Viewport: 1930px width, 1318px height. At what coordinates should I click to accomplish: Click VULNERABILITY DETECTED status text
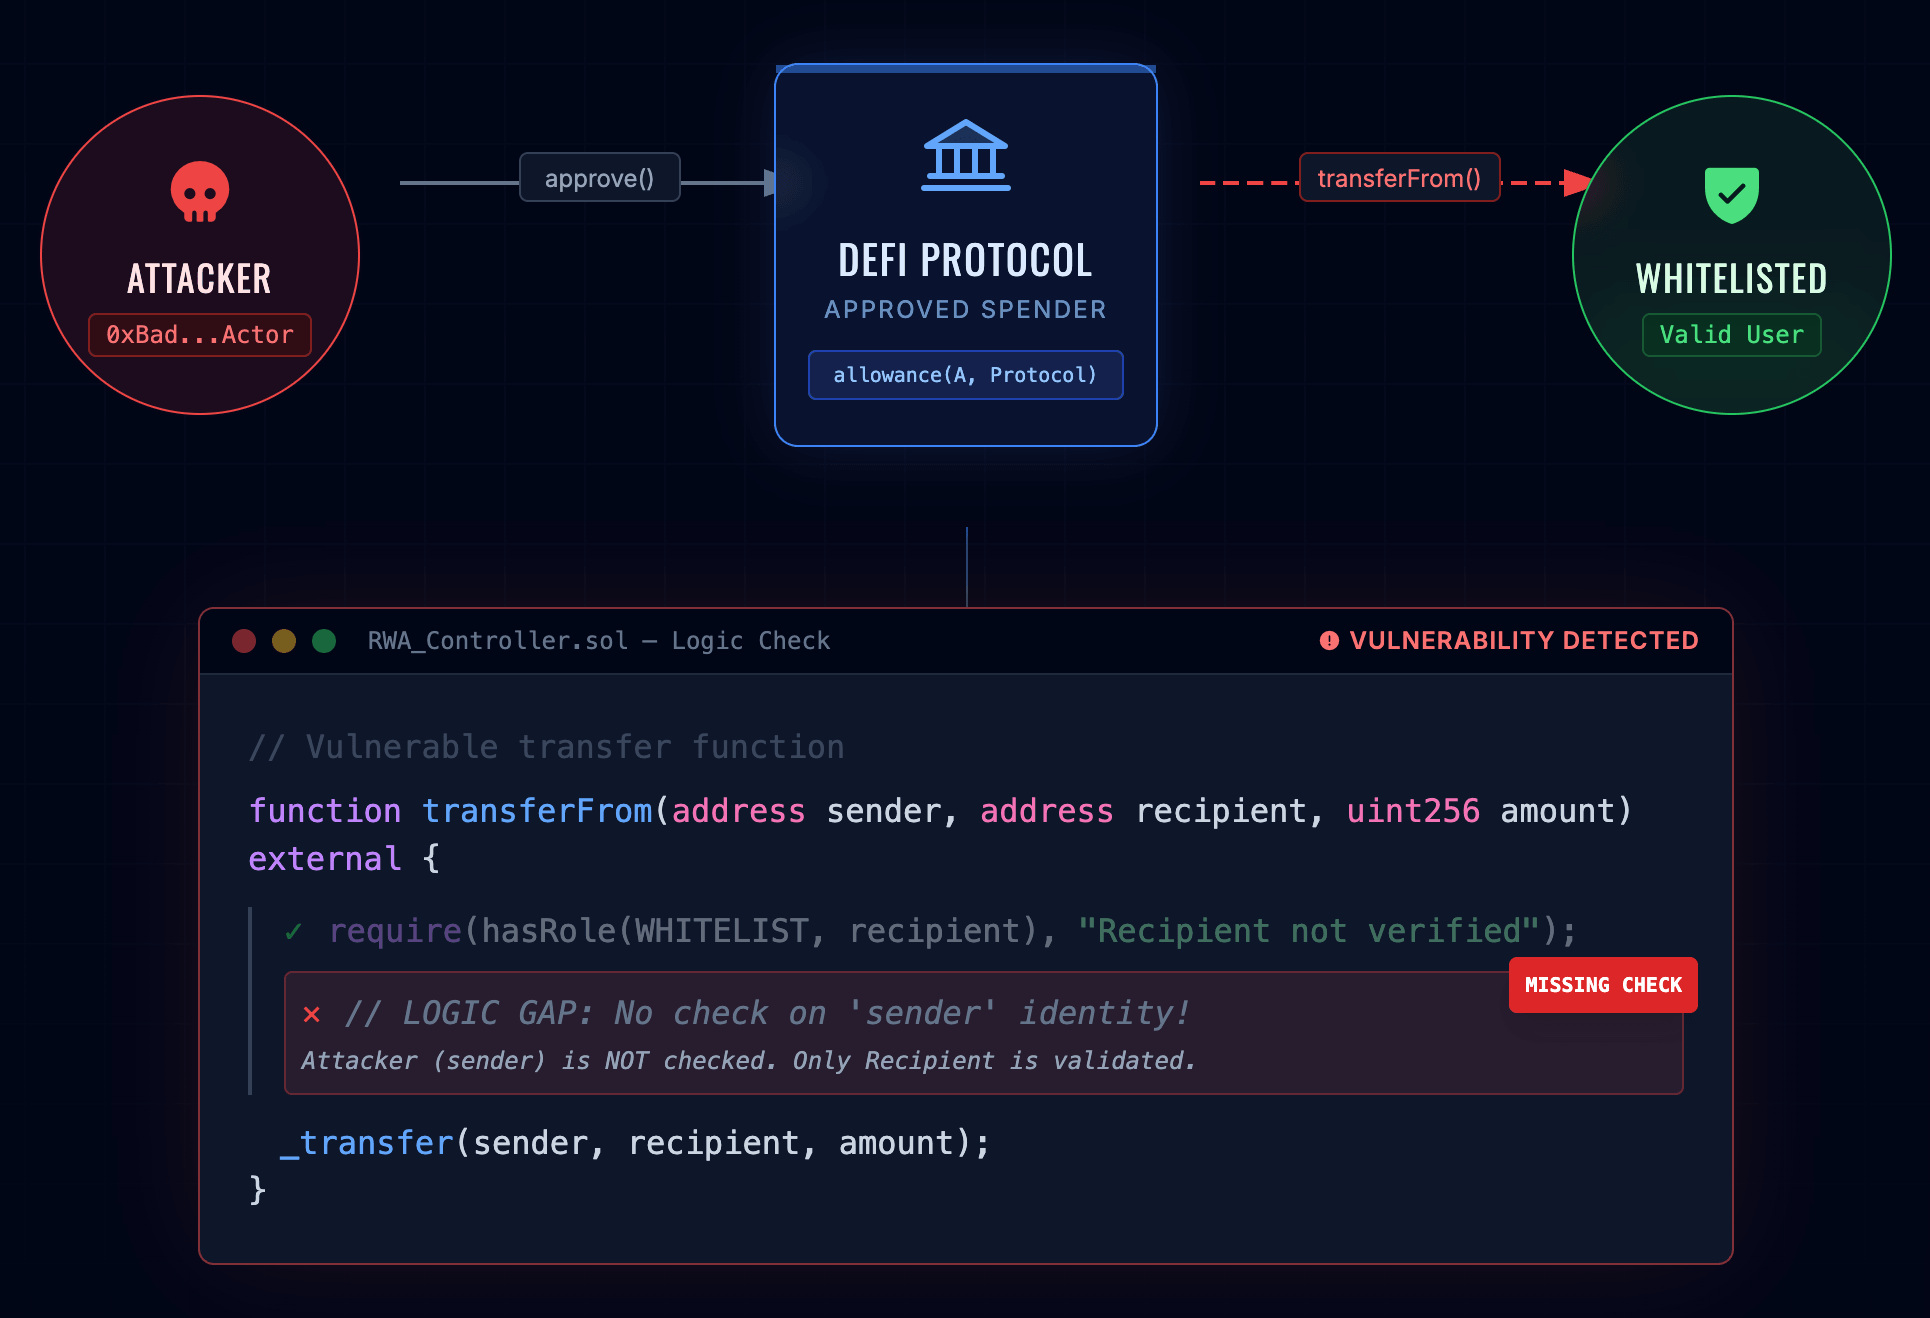click(x=1523, y=641)
